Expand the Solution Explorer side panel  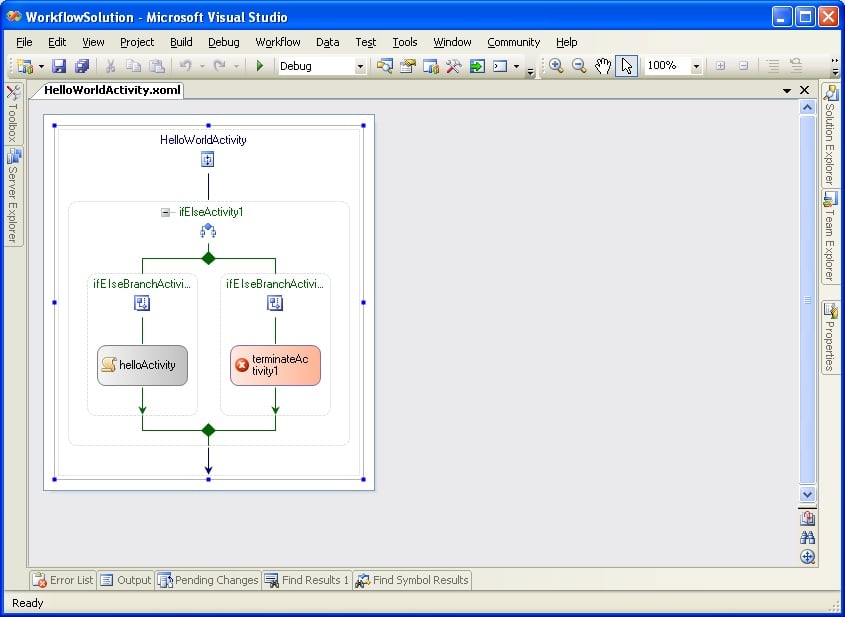[830, 135]
